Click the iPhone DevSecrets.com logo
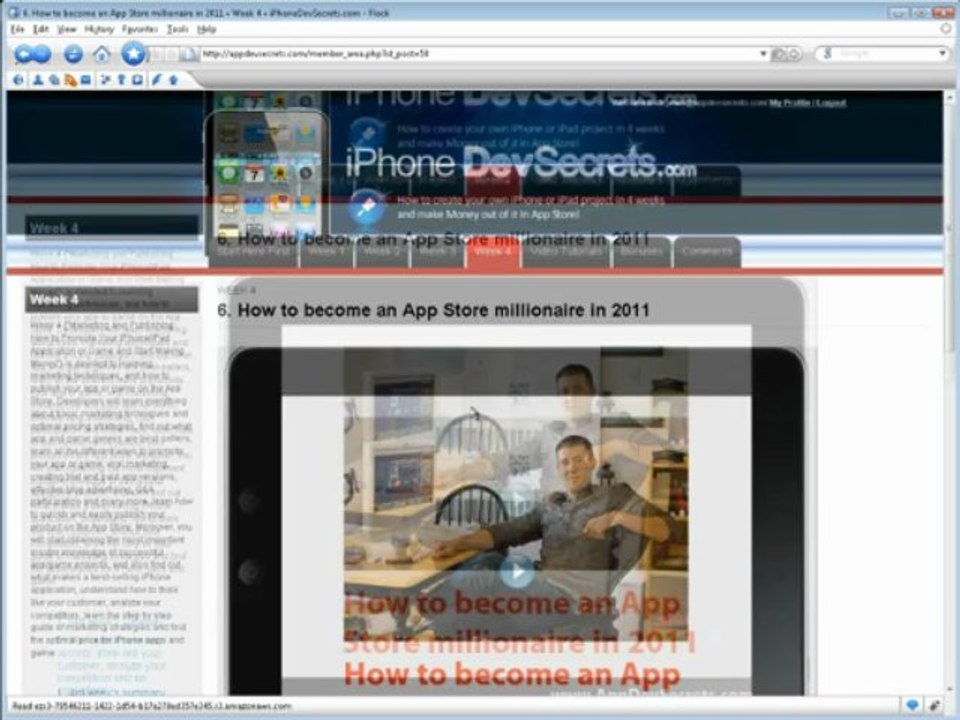The width and height of the screenshot is (960, 720). tap(520, 163)
